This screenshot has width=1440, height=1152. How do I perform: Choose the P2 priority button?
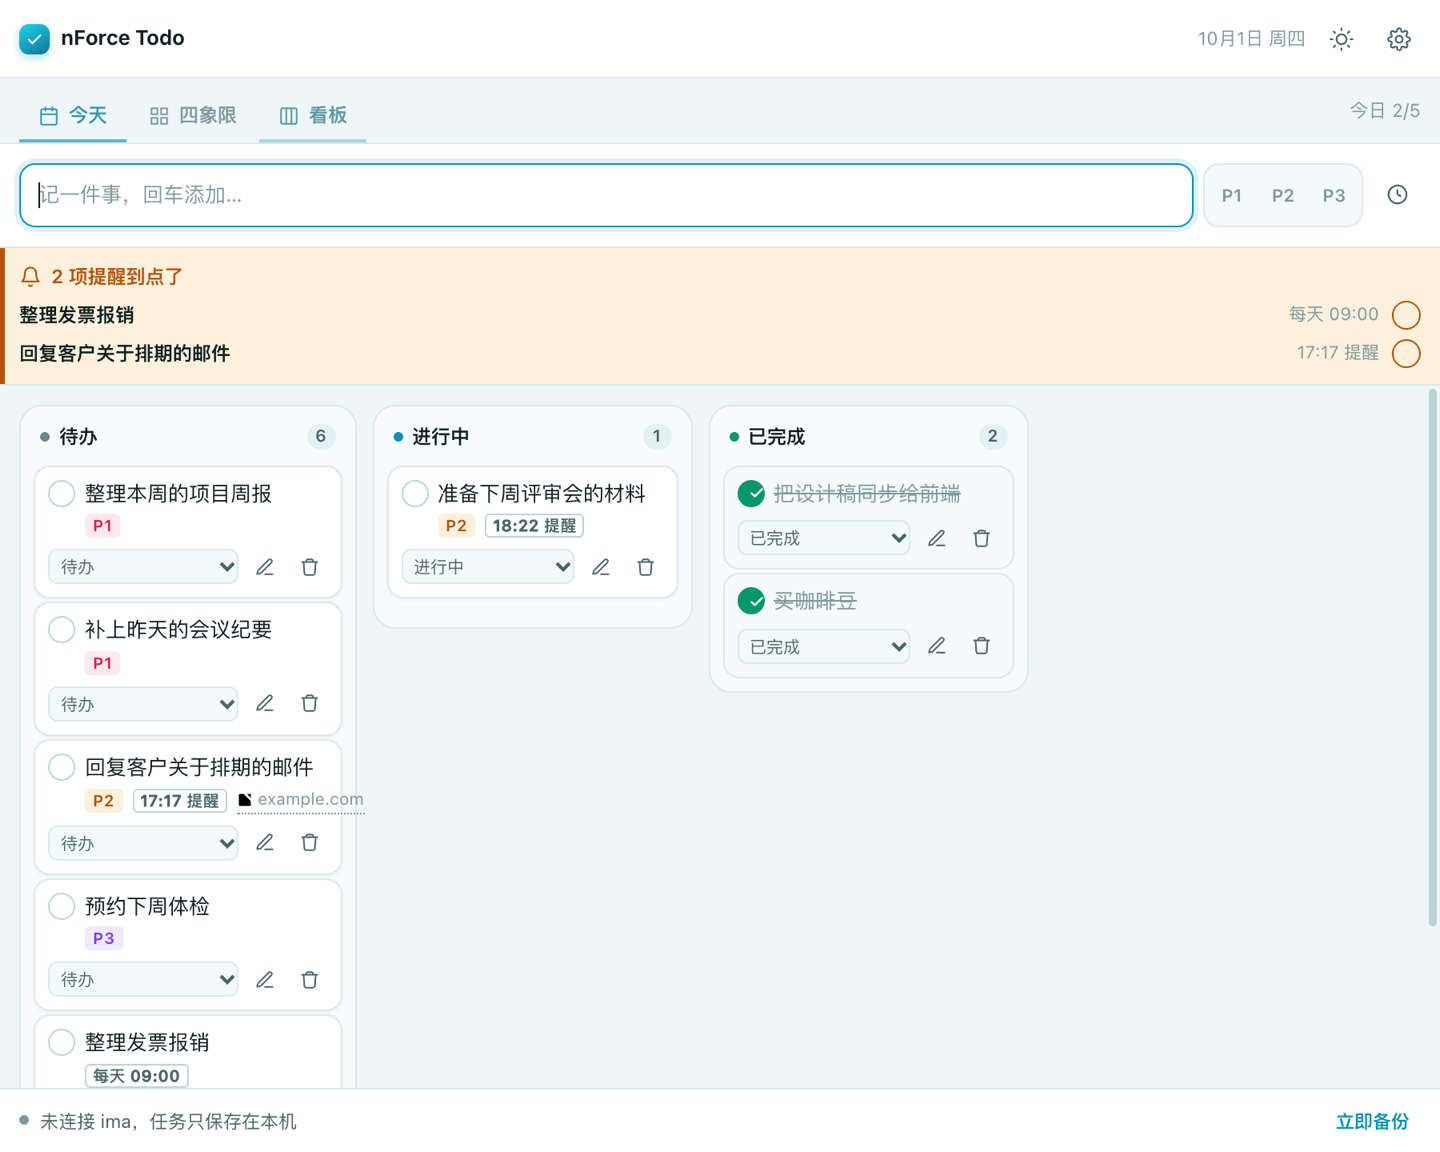[x=1283, y=196]
